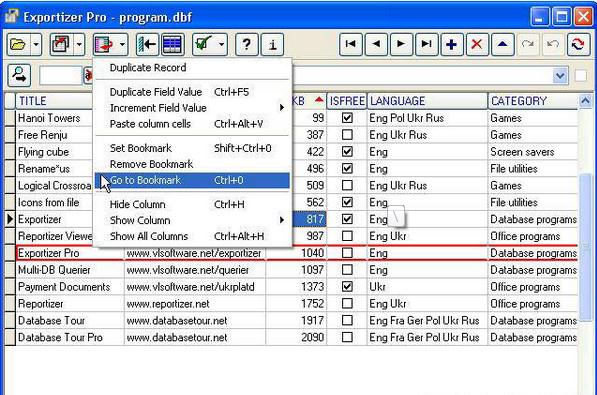The image size is (597, 395).
Task: Toggle ISFREE checkbox for Rename*us
Action: (x=347, y=168)
